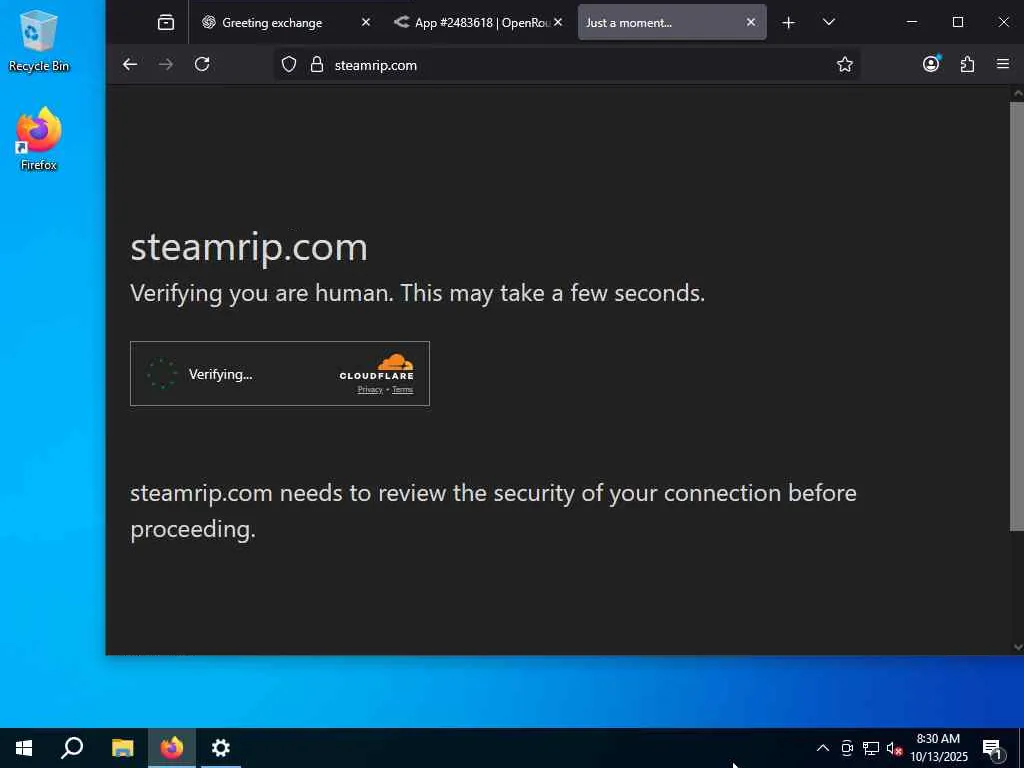Bookmark this page with star icon

click(x=844, y=64)
